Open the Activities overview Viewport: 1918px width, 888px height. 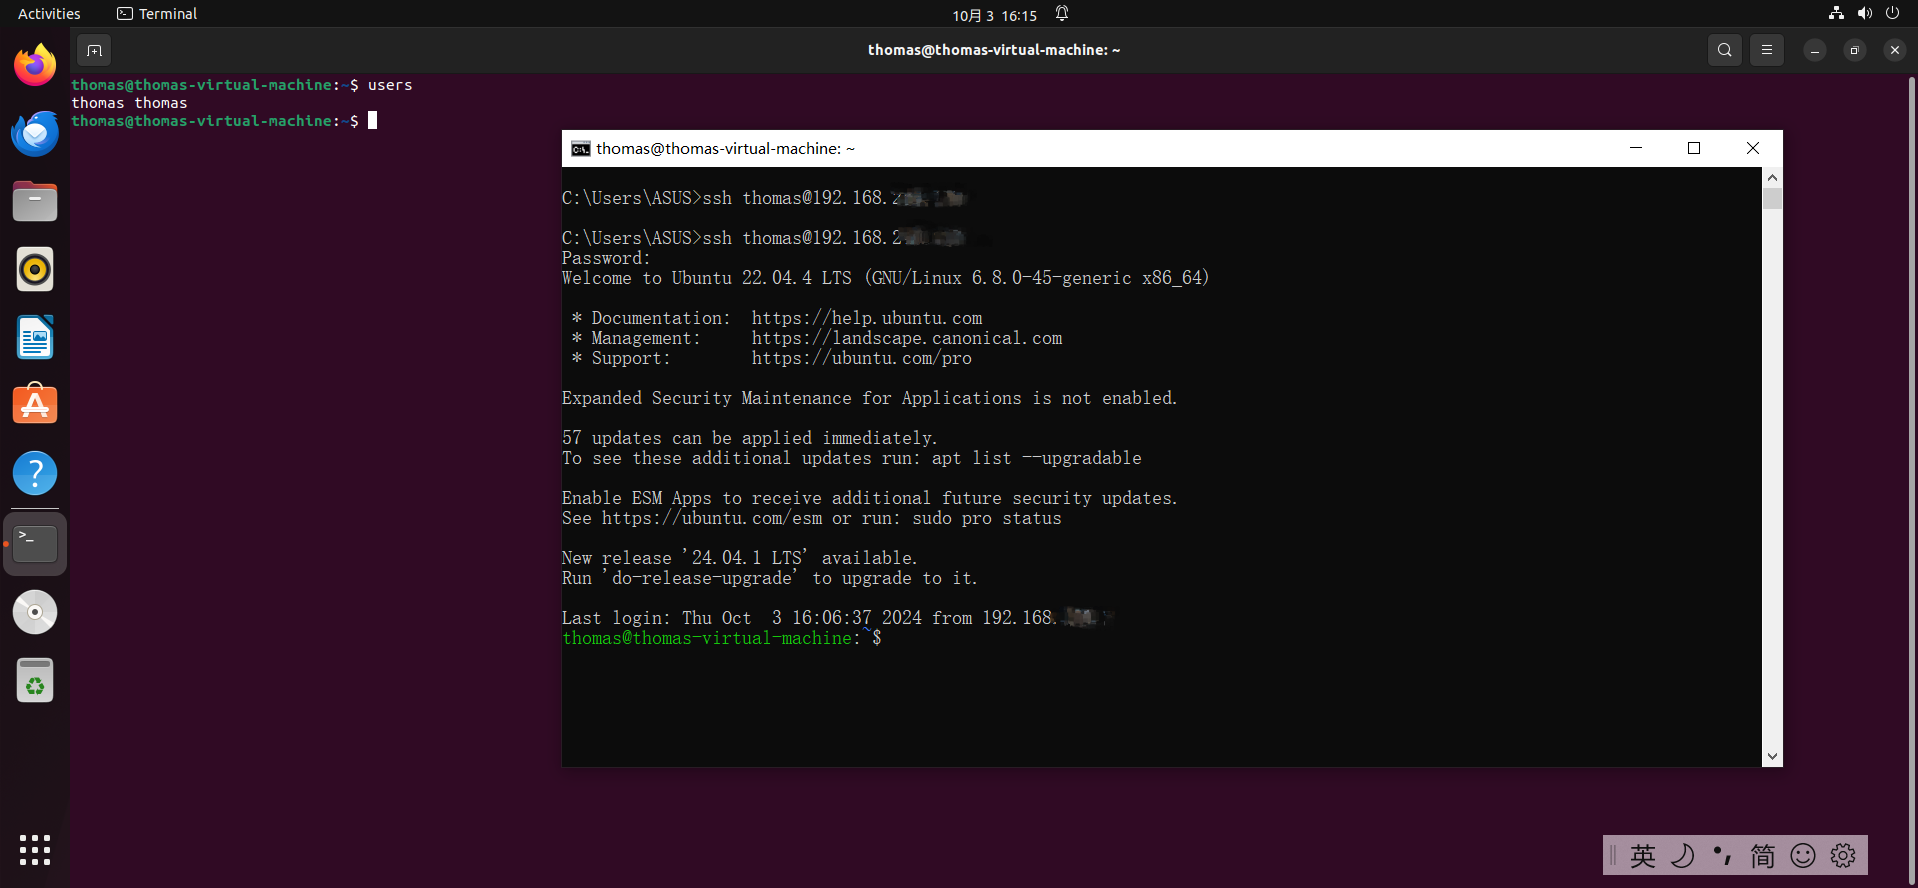coord(49,14)
